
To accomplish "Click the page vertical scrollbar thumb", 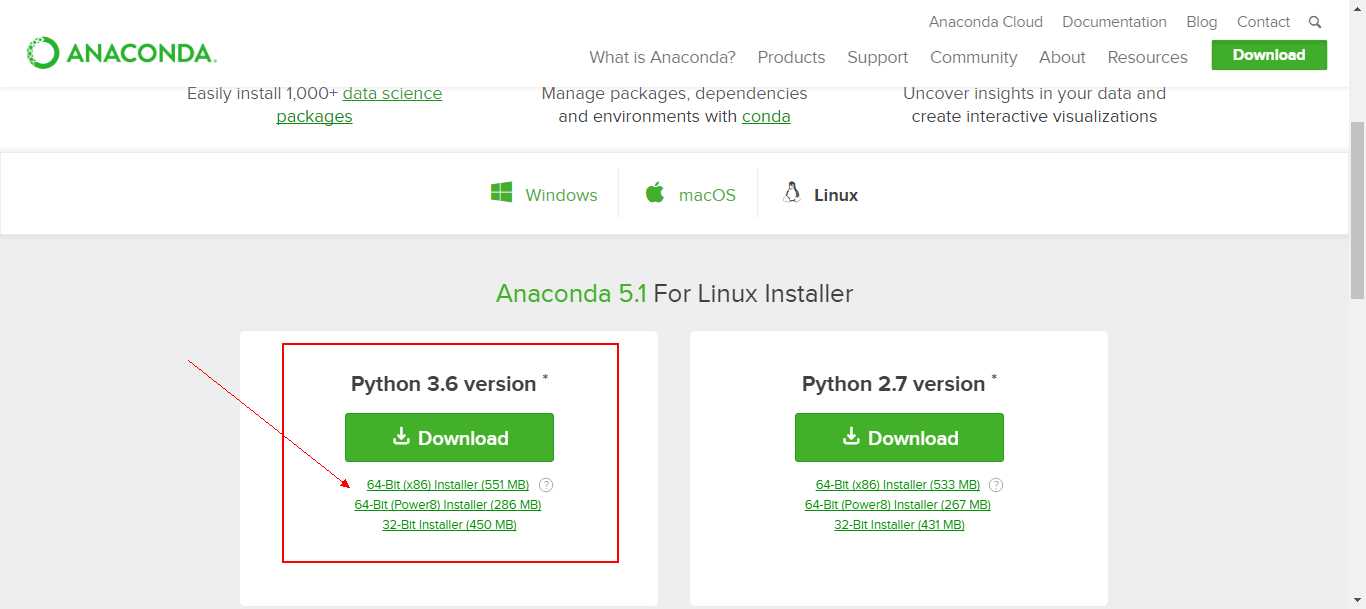I will click(x=1357, y=208).
